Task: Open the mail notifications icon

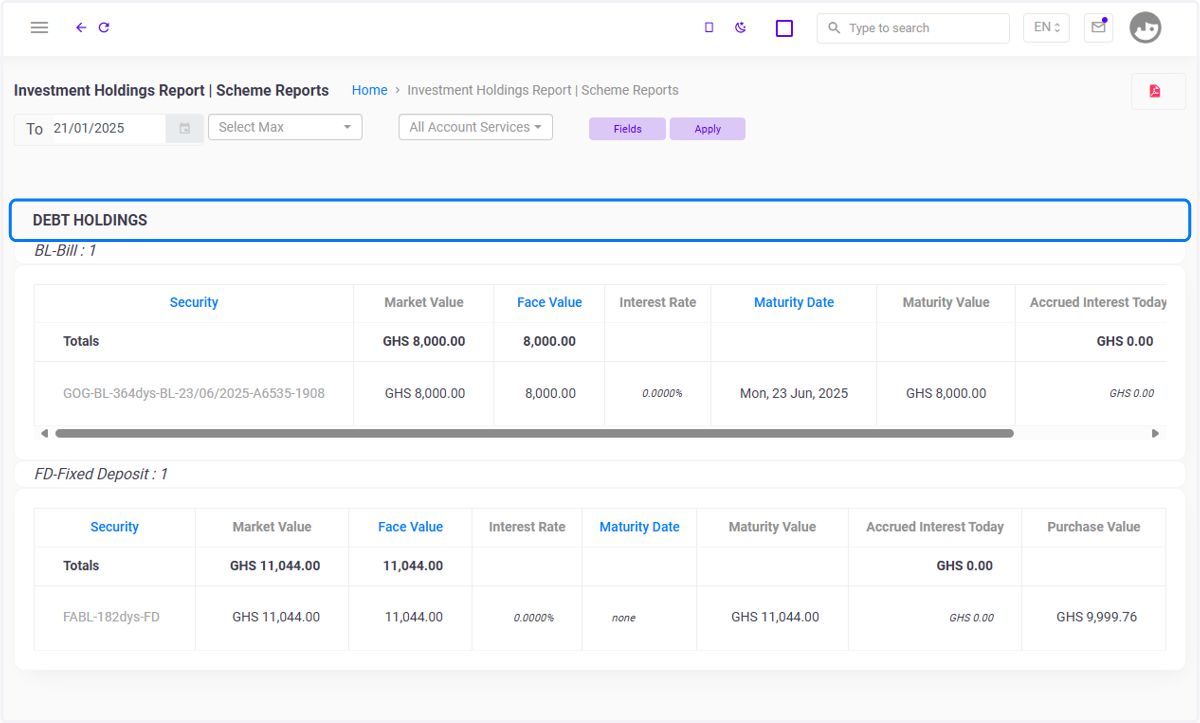Action: (x=1098, y=28)
